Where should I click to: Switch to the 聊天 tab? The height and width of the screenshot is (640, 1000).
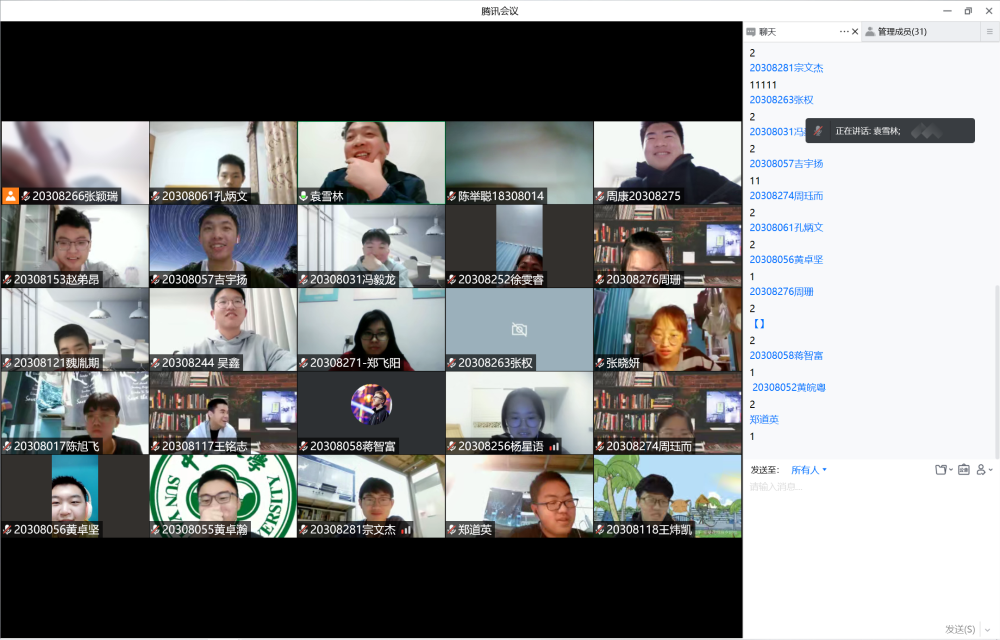[768, 32]
